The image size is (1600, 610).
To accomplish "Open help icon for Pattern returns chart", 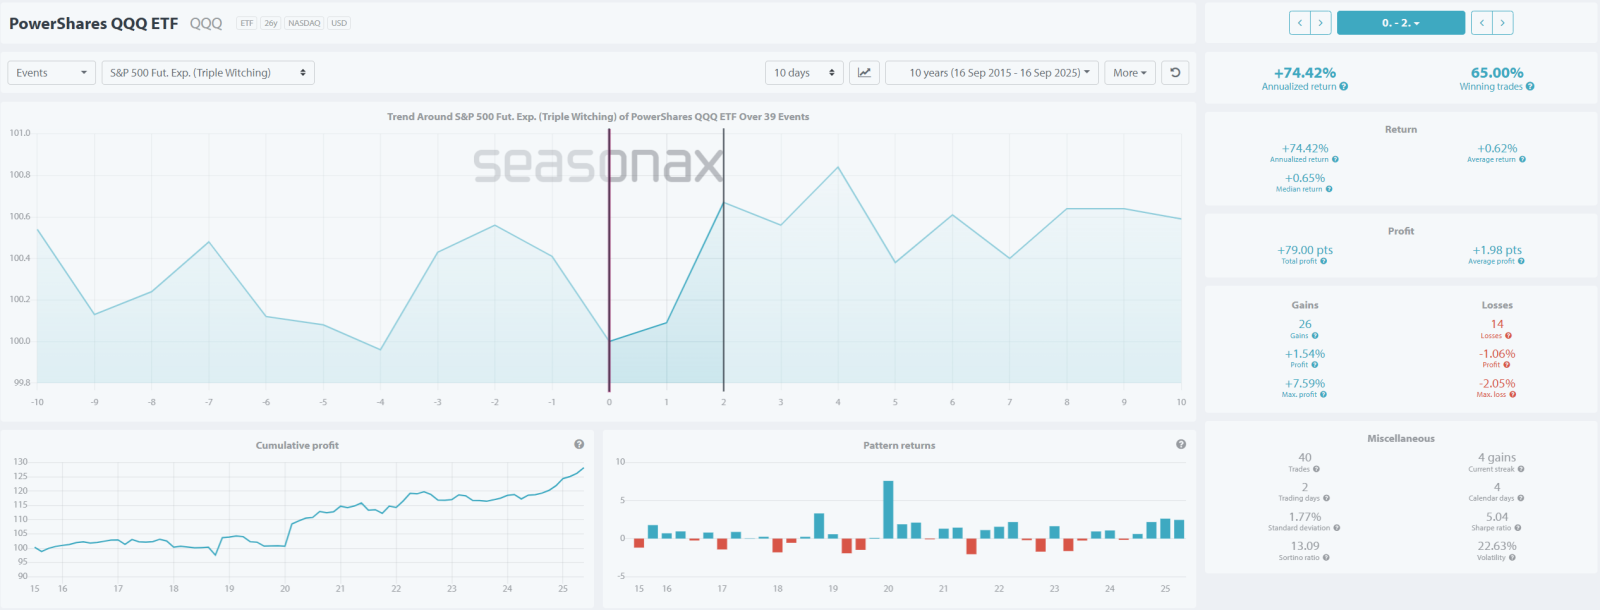I will coord(1181,444).
